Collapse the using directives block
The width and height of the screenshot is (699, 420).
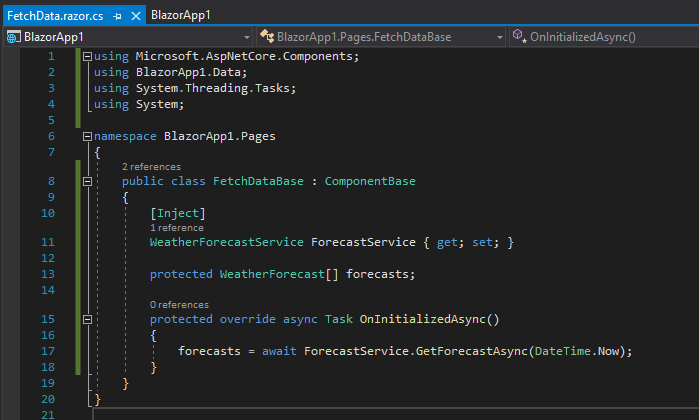(x=87, y=56)
